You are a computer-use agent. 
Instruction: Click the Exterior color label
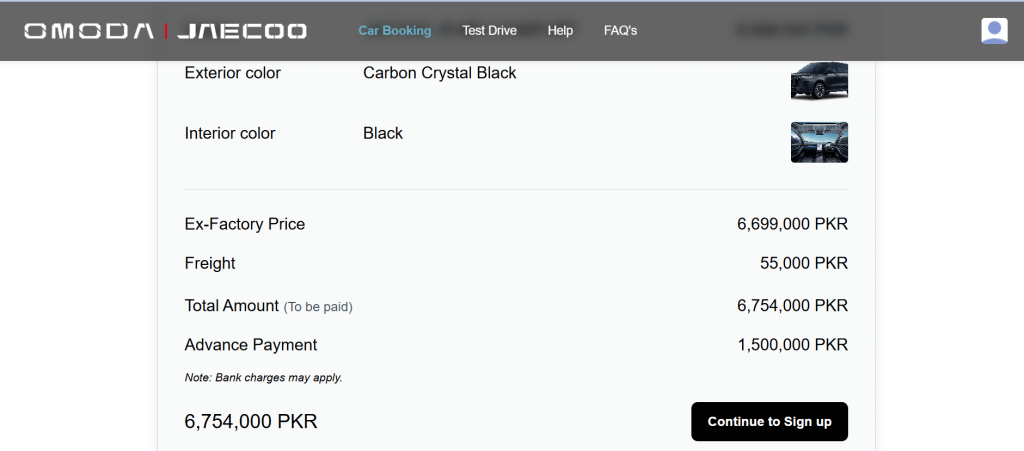coord(232,73)
